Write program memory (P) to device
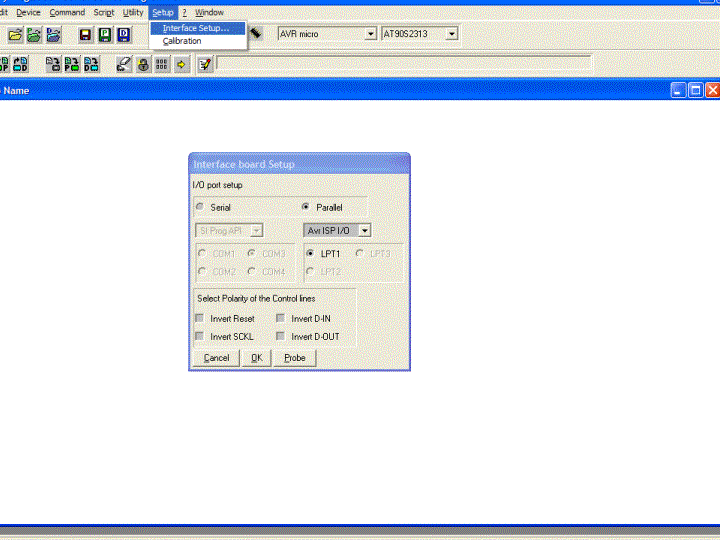This screenshot has height=540, width=720. point(72,64)
